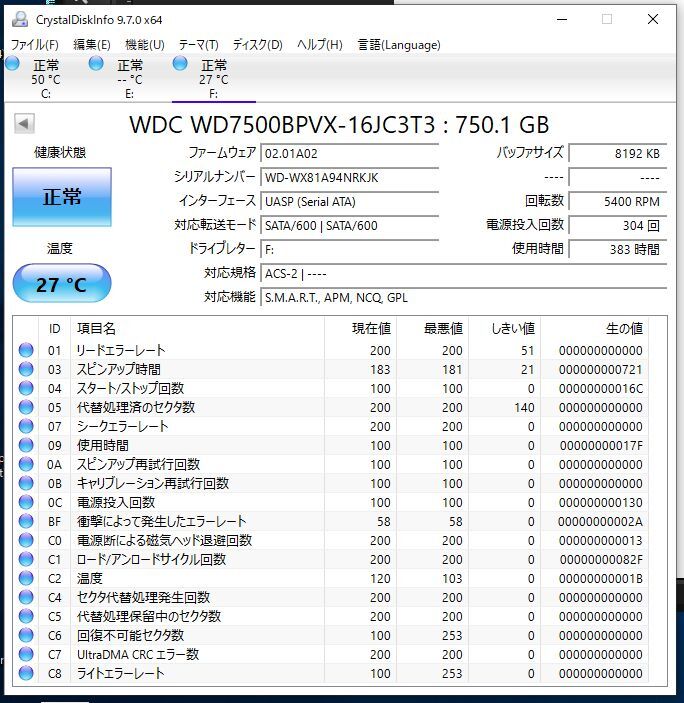Click the status icon for attribute 0C
The width and height of the screenshot is (684, 703).
[26, 502]
